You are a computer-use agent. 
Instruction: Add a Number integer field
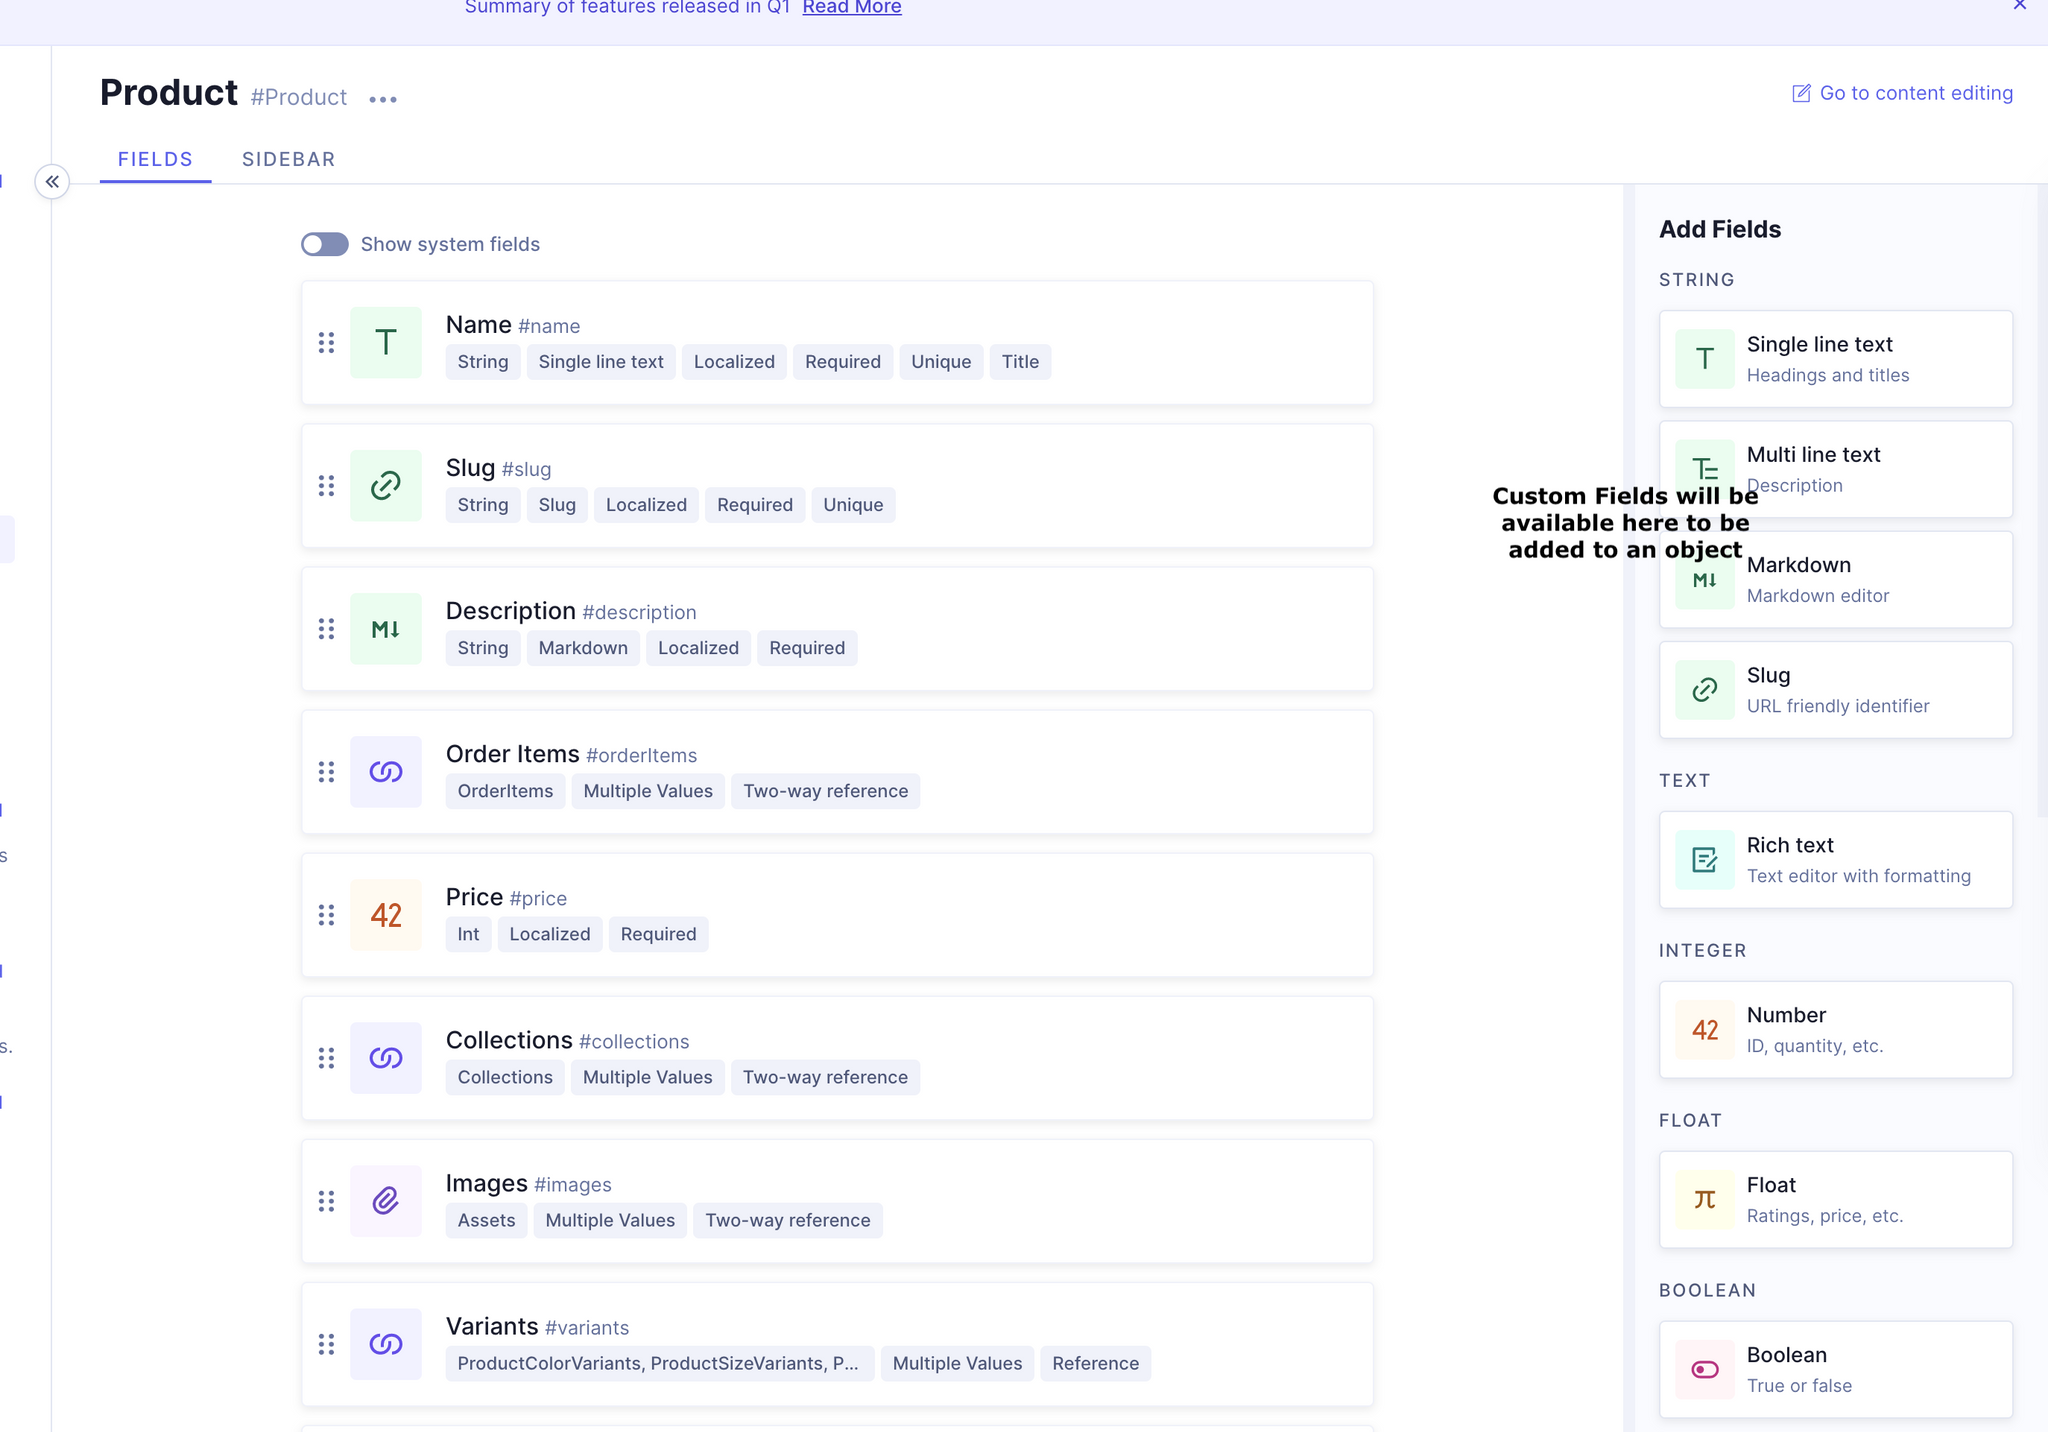(1836, 1029)
